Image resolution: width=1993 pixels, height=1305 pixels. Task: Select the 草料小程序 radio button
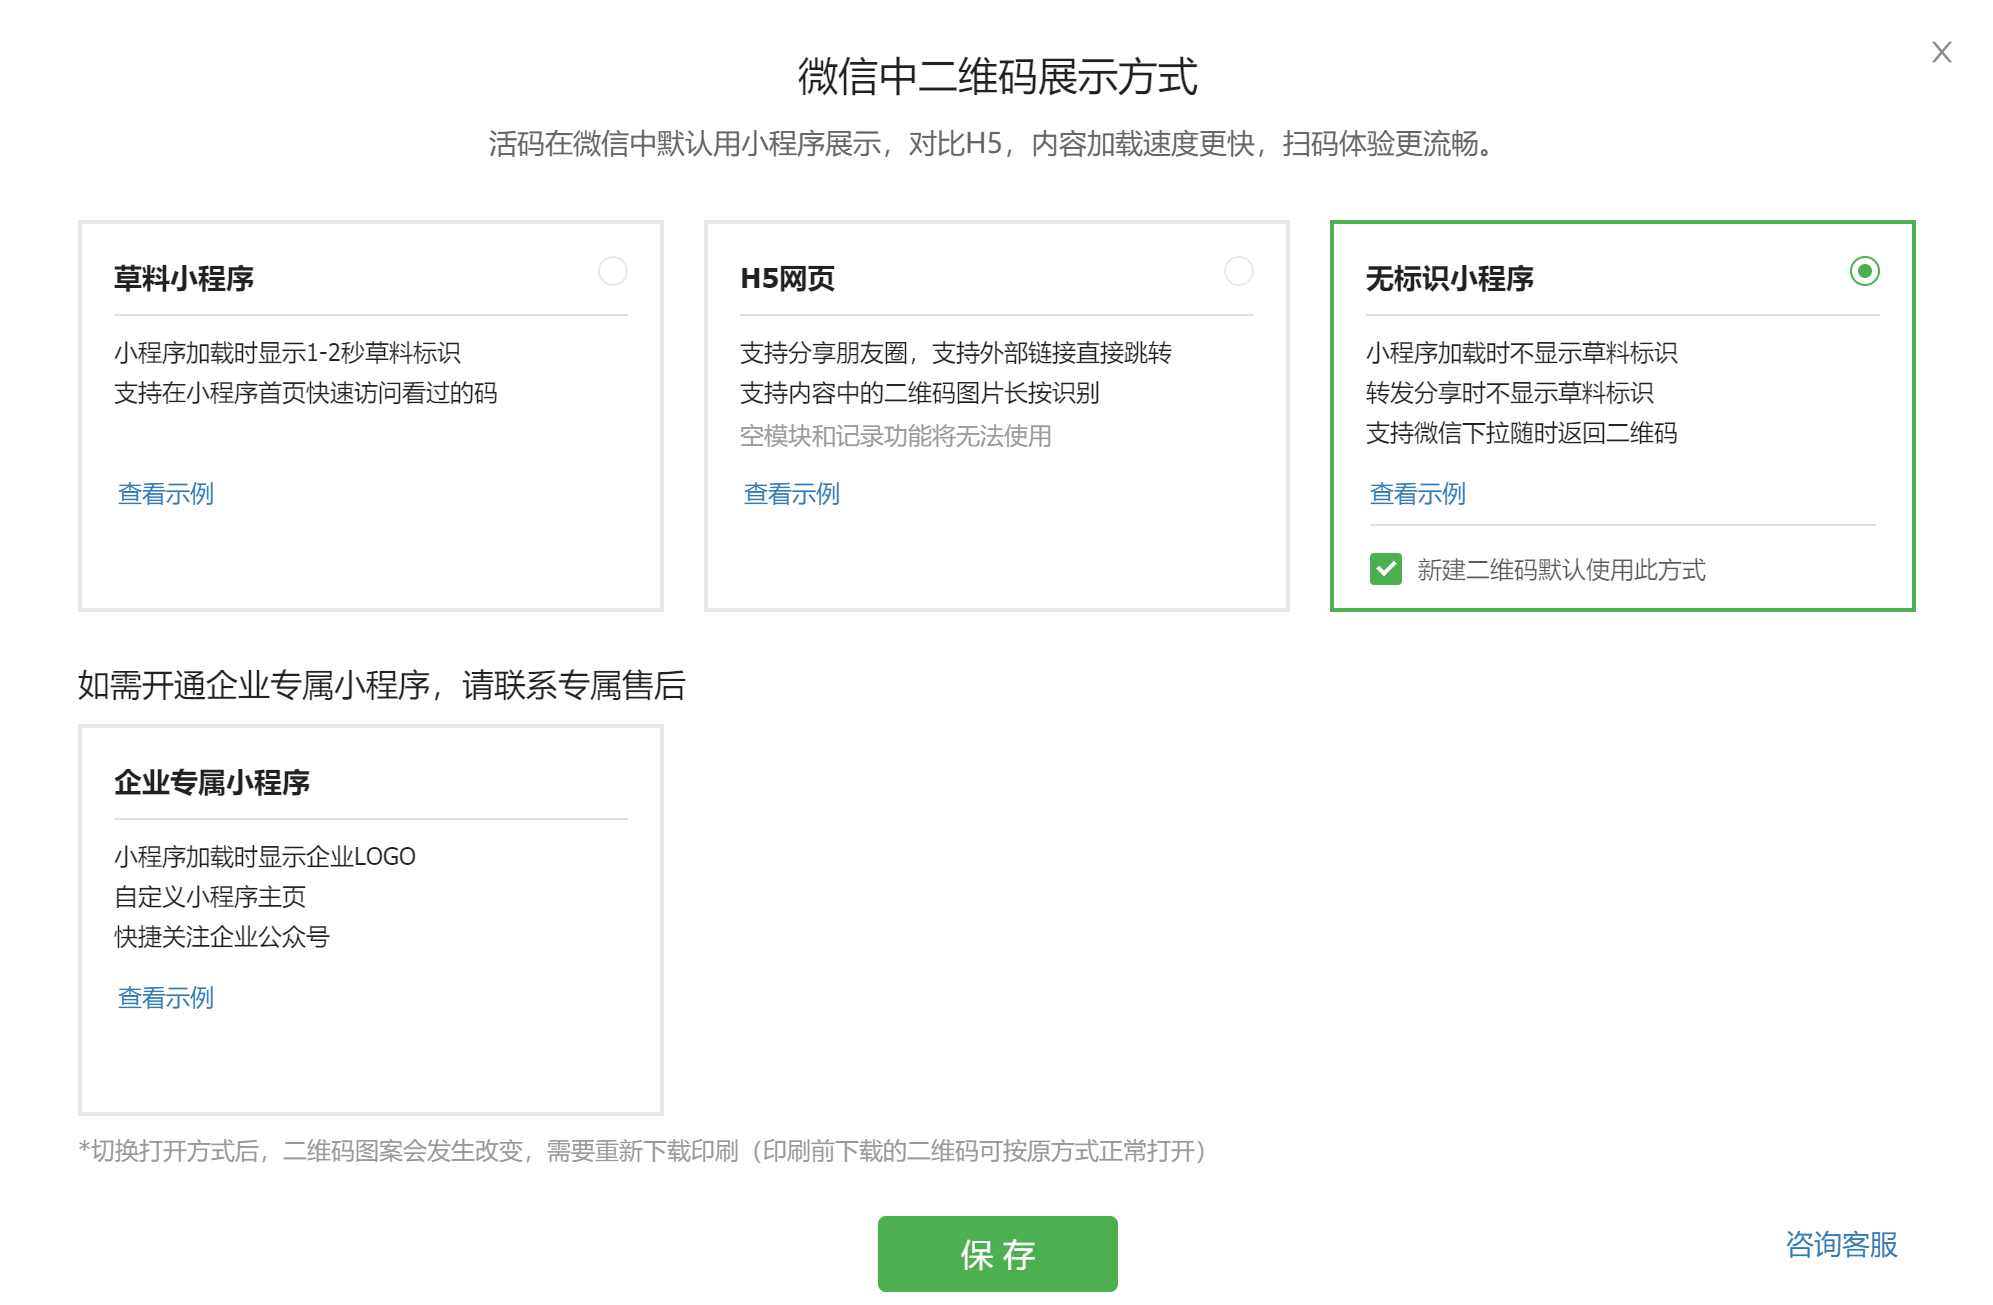coord(612,271)
